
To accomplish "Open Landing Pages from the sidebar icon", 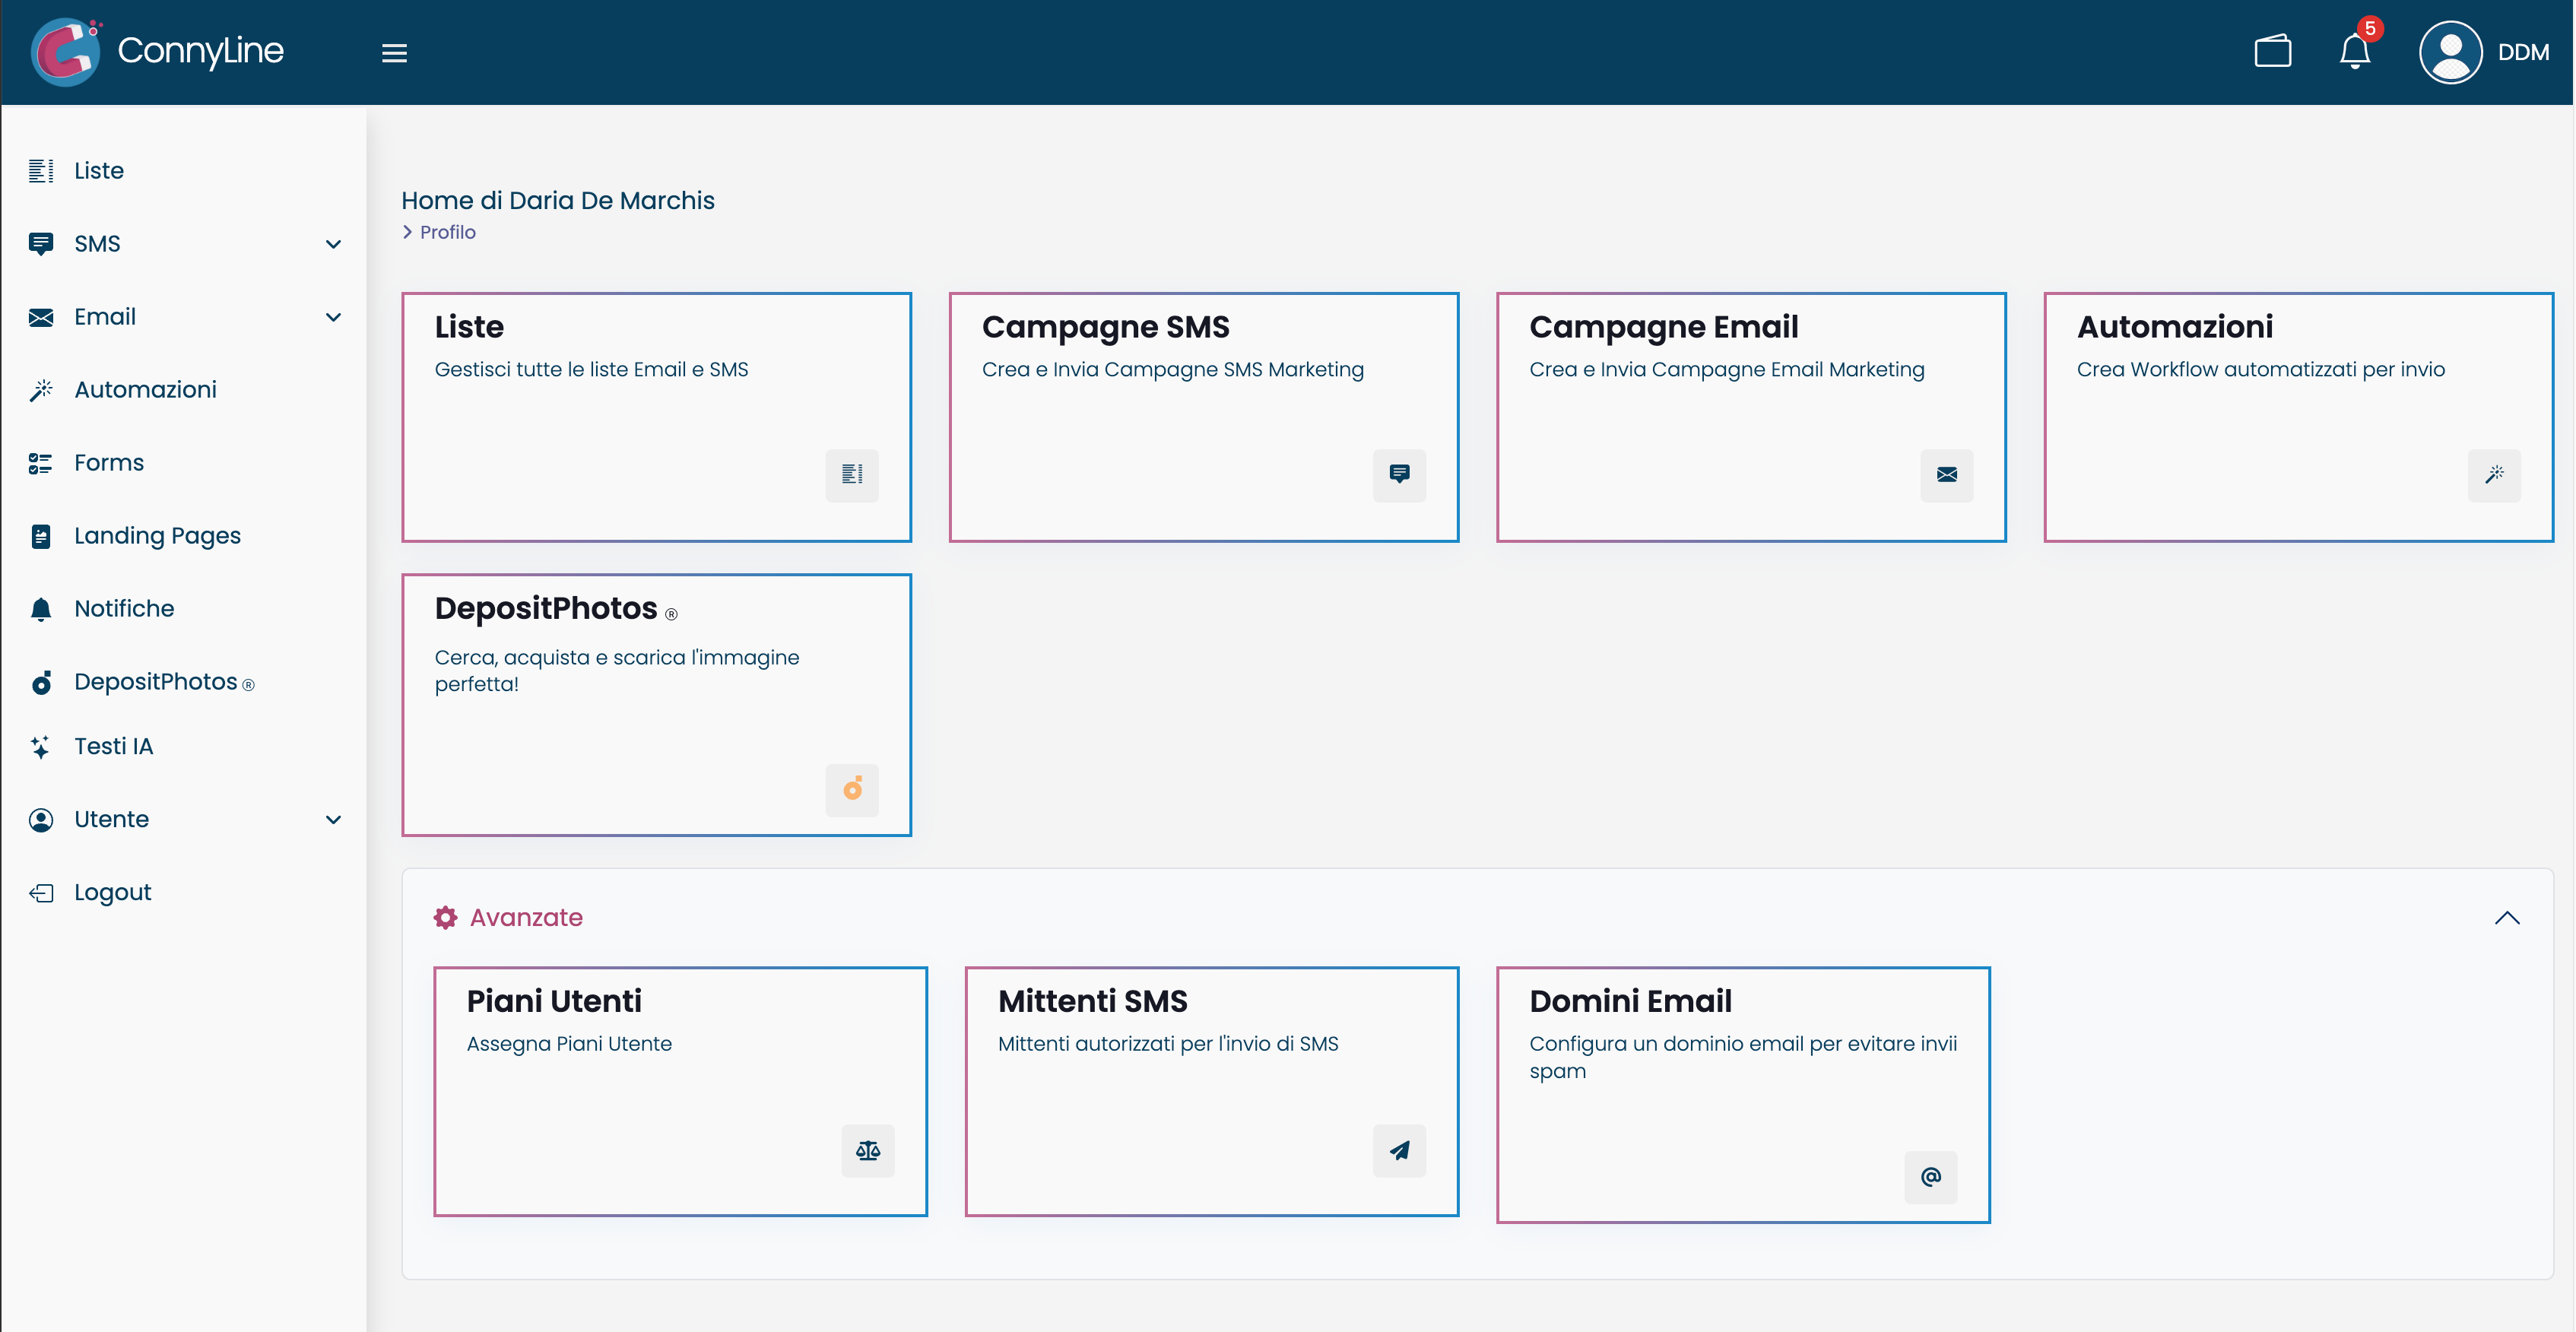I will pyautogui.click(x=41, y=536).
